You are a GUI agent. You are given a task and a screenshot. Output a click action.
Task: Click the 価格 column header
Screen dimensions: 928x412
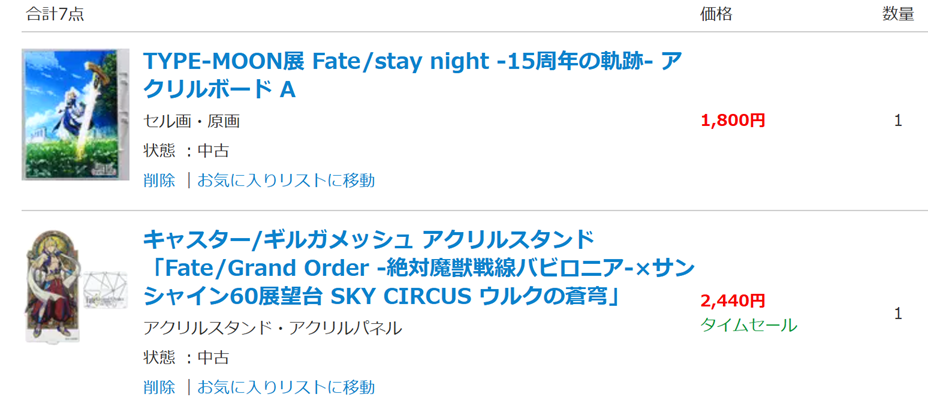click(717, 14)
